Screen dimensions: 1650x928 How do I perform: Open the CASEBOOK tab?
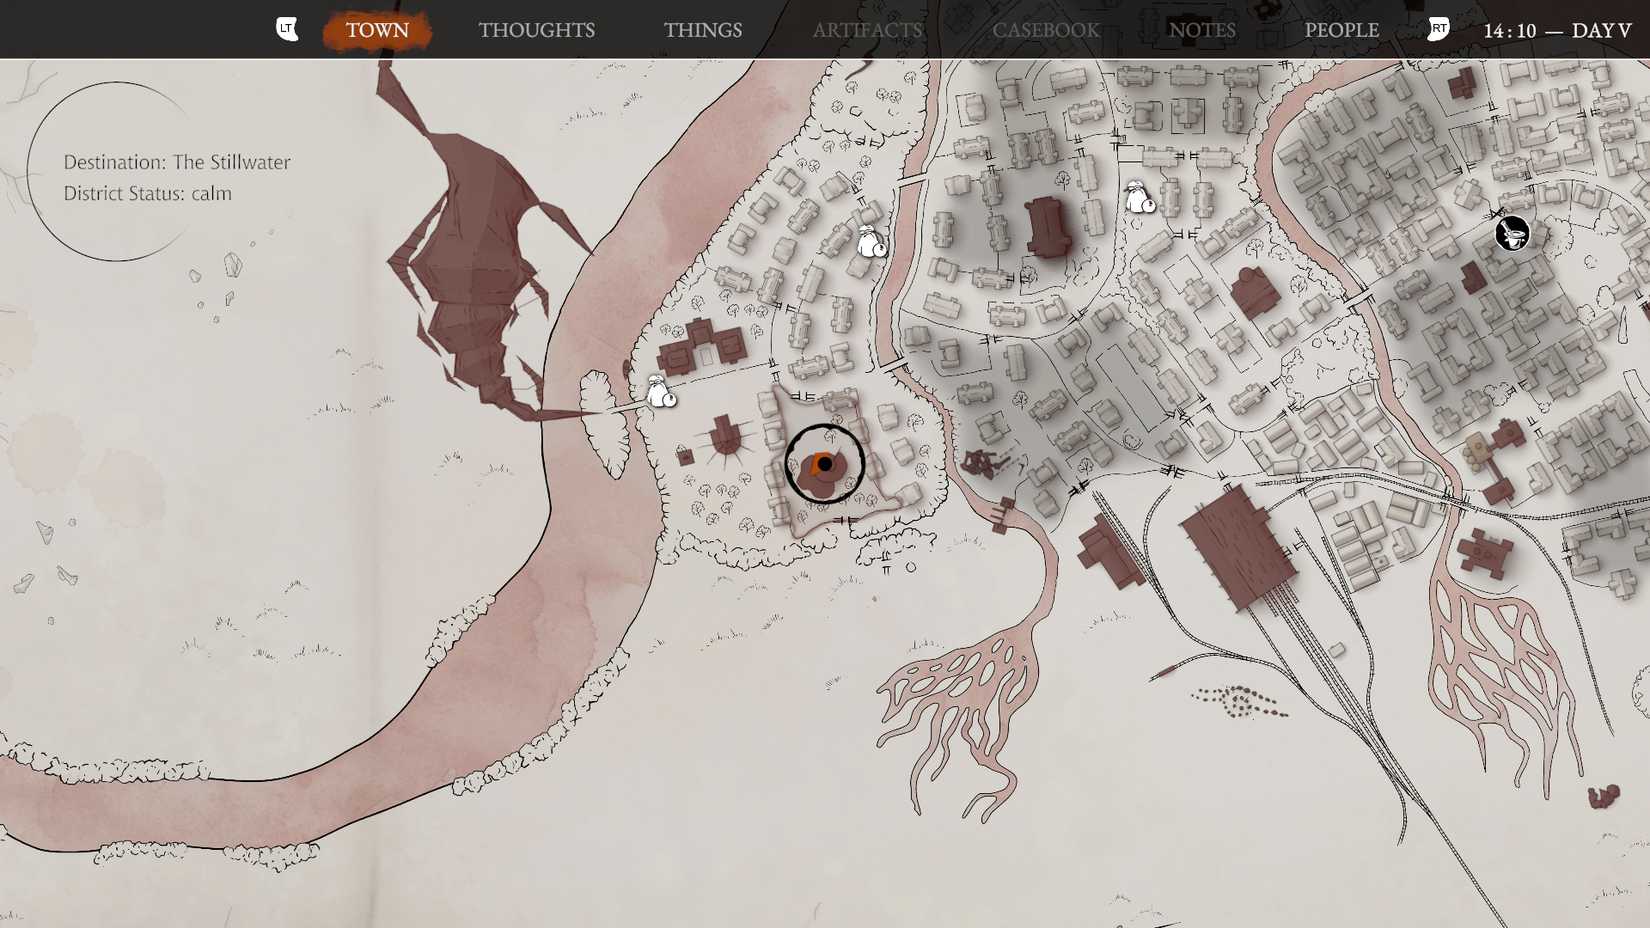(x=1046, y=30)
